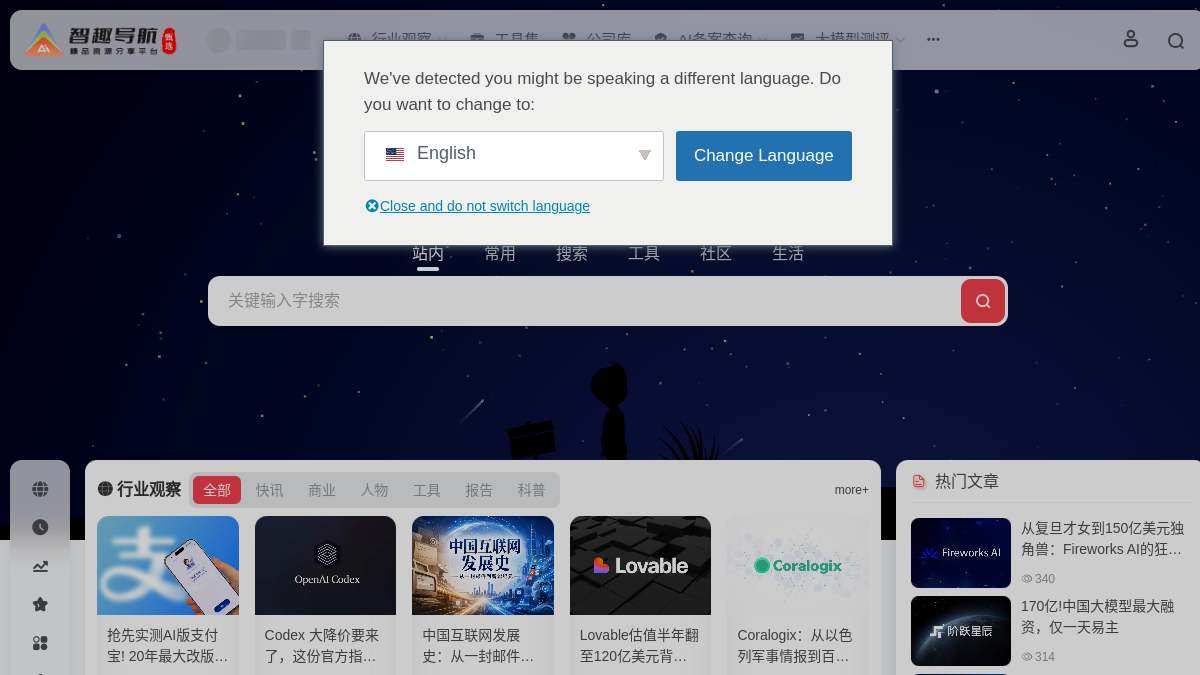
Task: Select the star icon in left sidebar
Action: coord(40,604)
